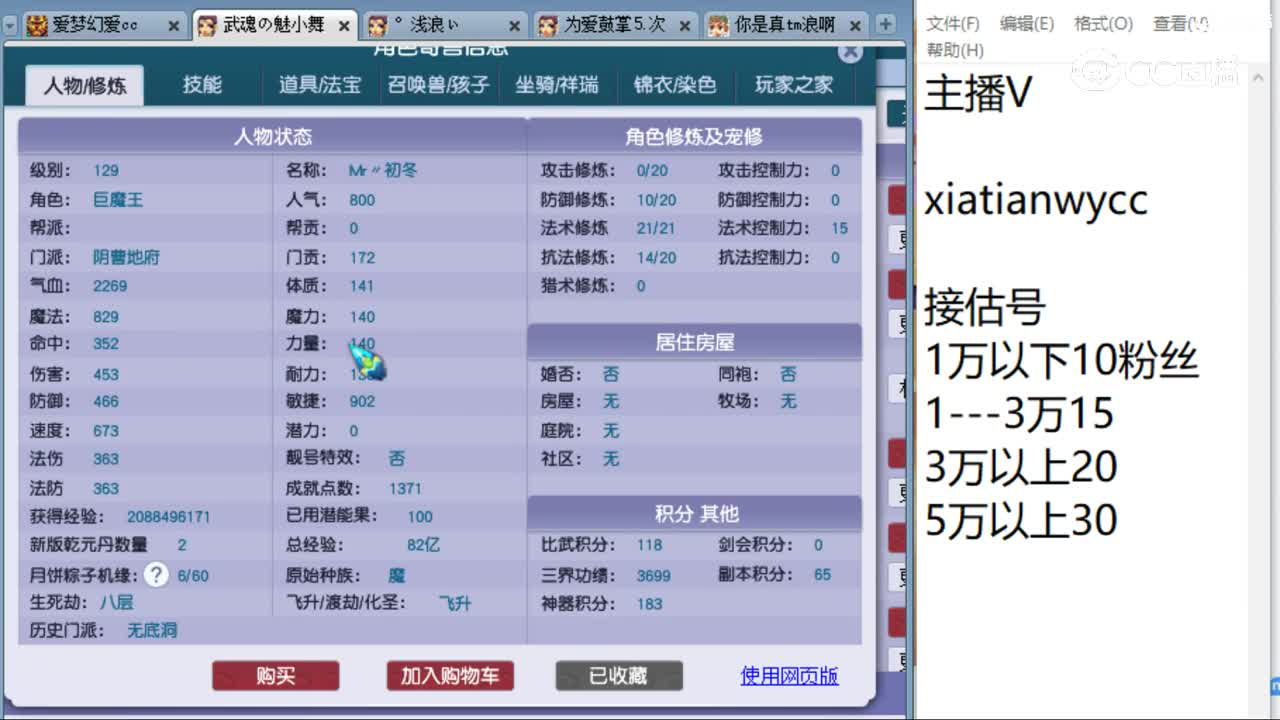
Task: Click the 抗法修炼 value 14/20
Action: 656,258
